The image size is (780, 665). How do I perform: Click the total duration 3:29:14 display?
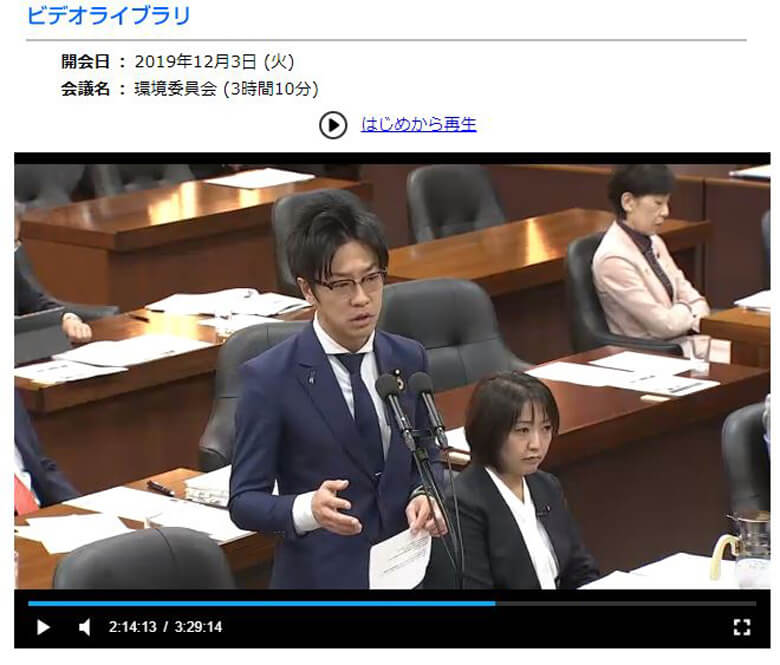click(198, 627)
